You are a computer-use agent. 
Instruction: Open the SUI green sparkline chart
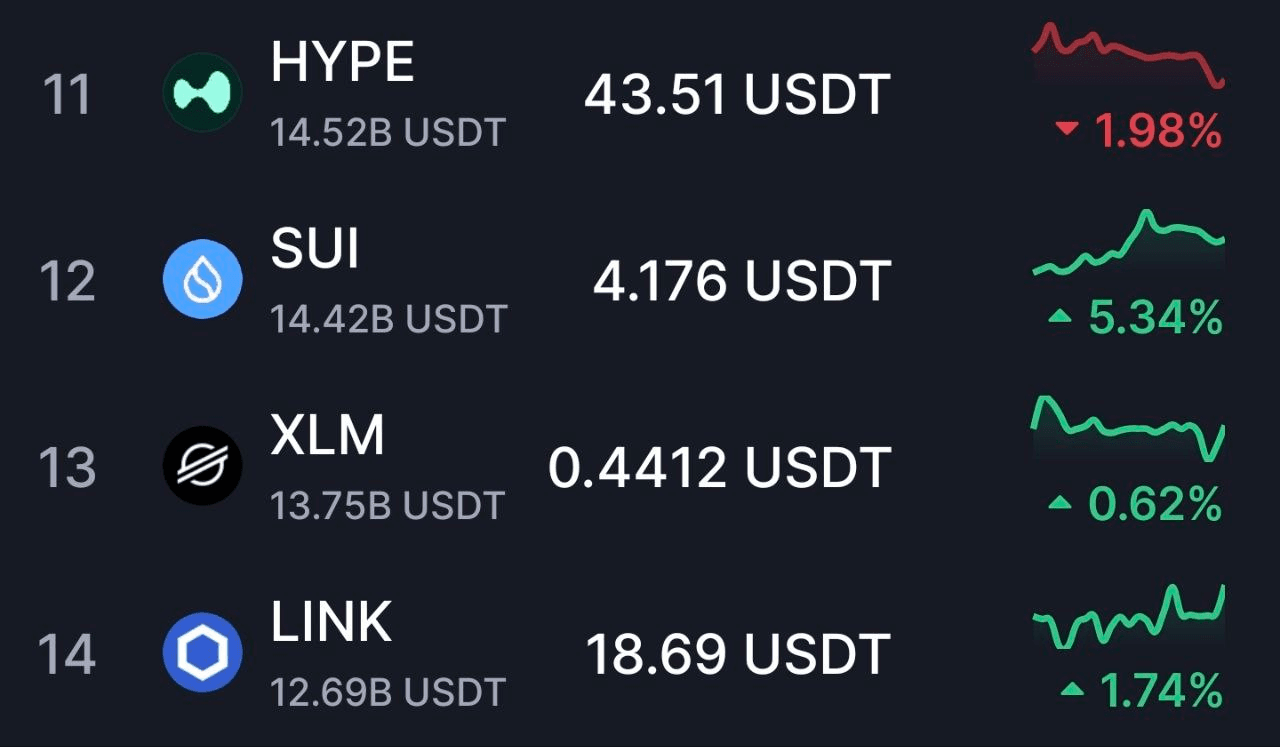(1129, 243)
